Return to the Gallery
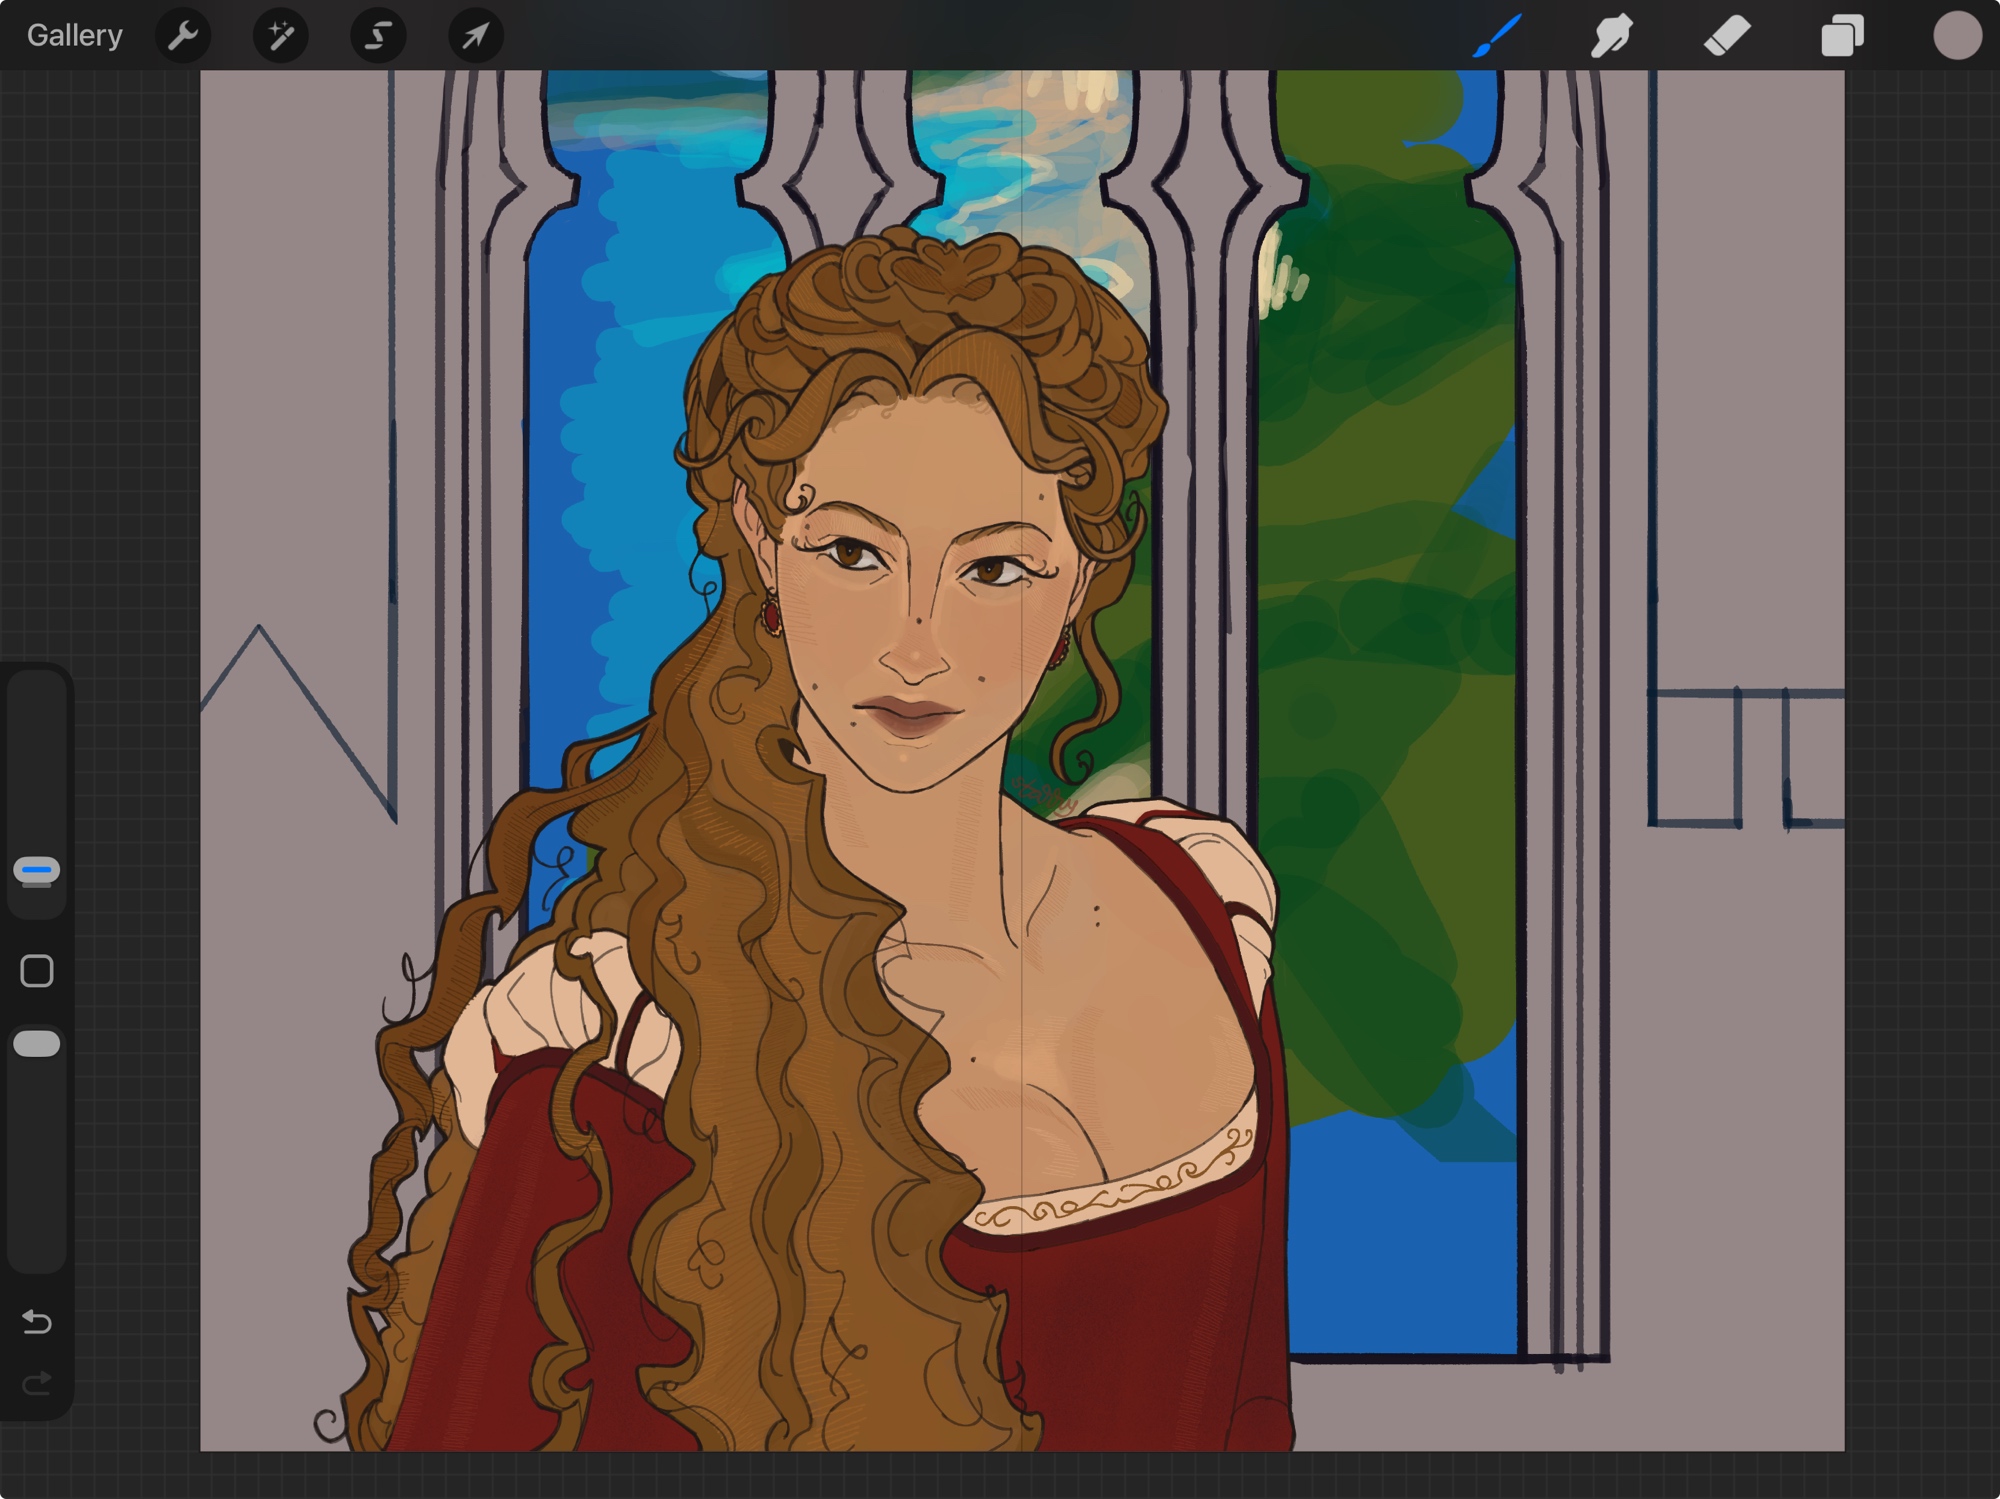2000x1499 pixels. click(74, 36)
